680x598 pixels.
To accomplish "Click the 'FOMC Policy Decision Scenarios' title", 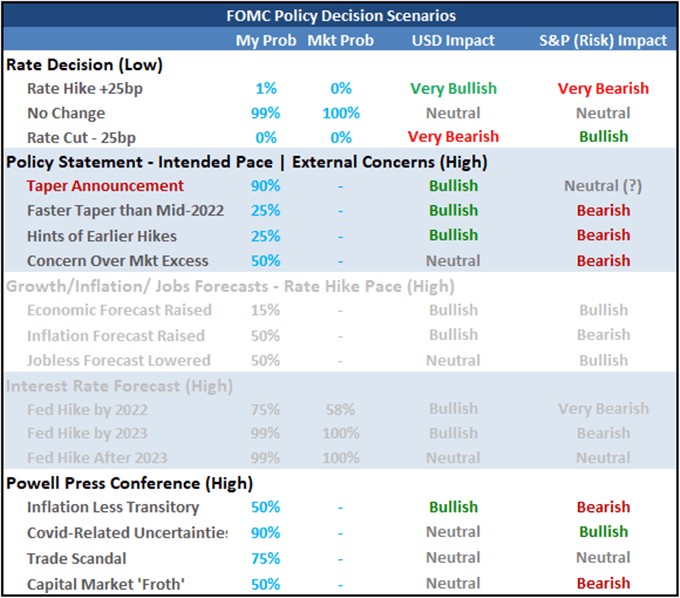I will click(x=341, y=16).
